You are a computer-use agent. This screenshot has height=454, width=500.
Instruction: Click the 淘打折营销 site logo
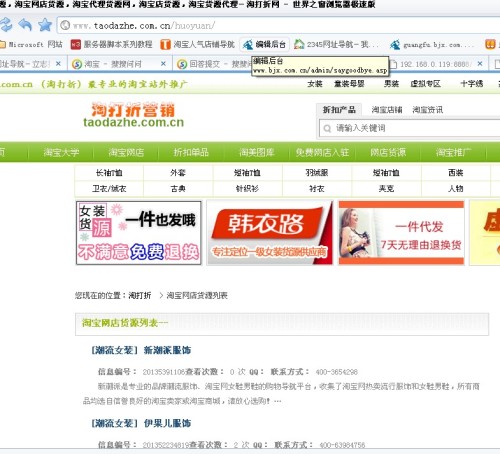(133, 115)
